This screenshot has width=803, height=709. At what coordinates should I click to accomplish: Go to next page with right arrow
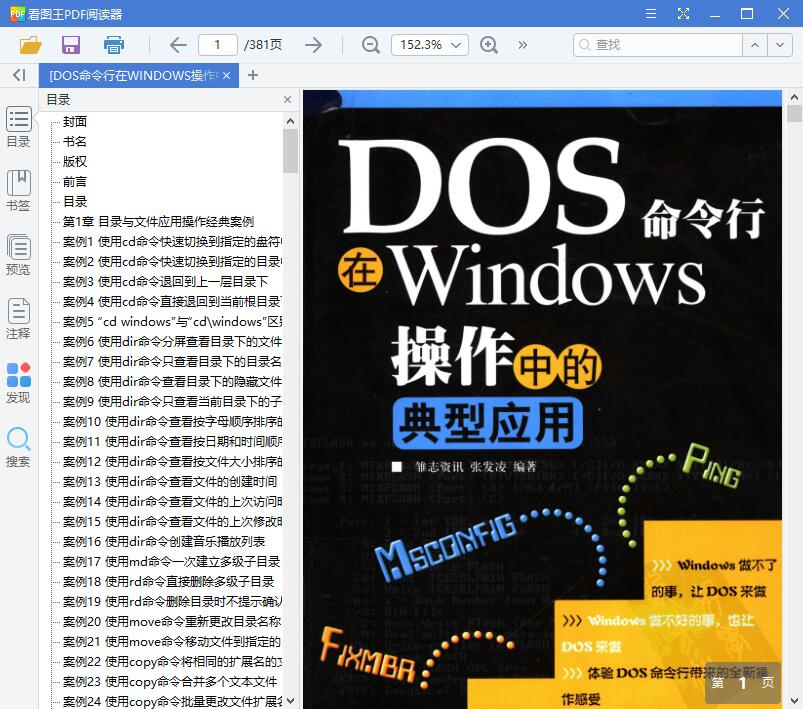(313, 45)
